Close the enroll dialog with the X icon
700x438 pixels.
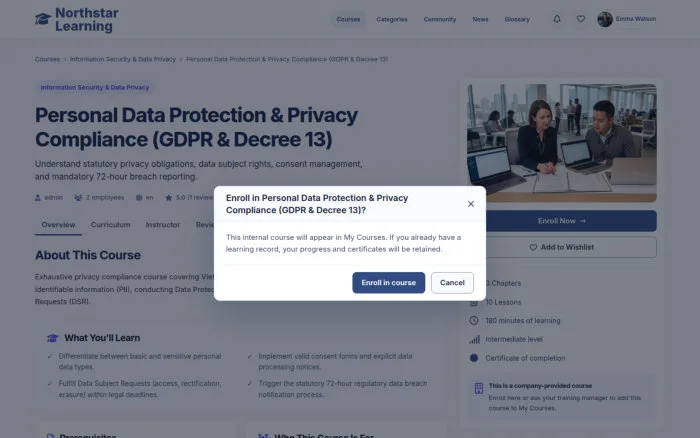pos(471,204)
